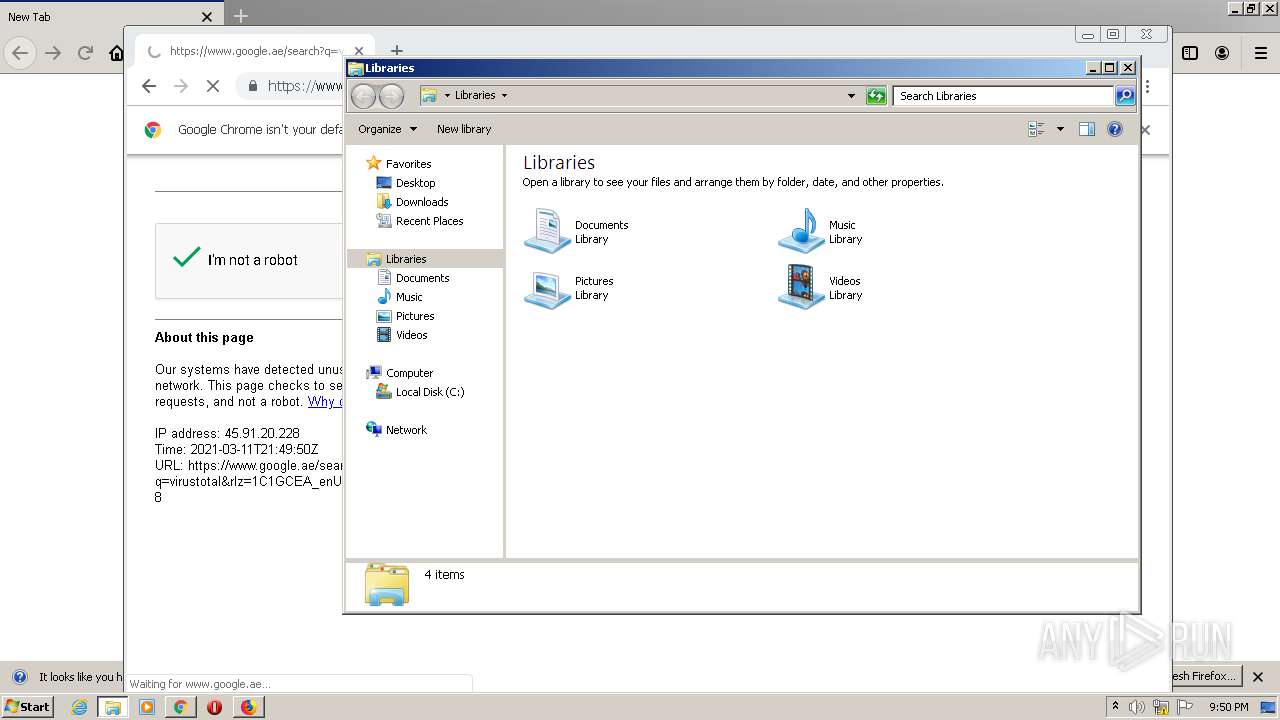Open new tab in Chrome
The height and width of the screenshot is (720, 1280).
click(397, 51)
